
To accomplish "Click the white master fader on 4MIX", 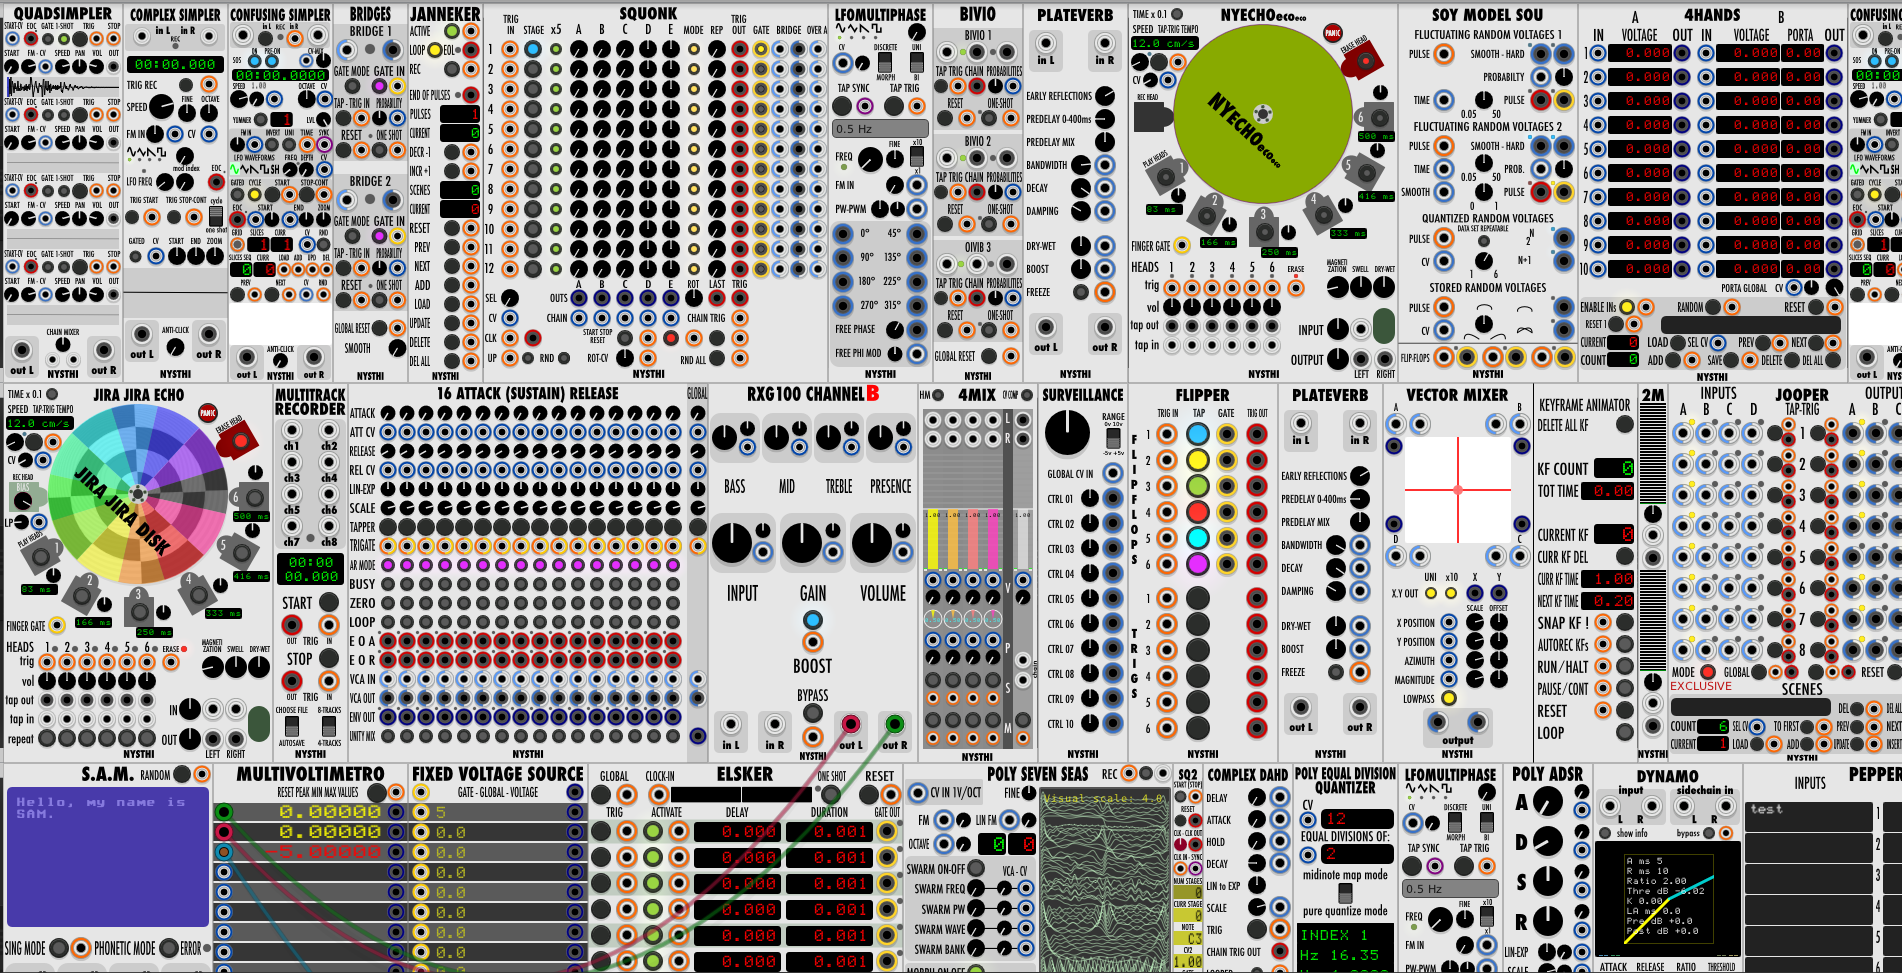I will 1022,540.
